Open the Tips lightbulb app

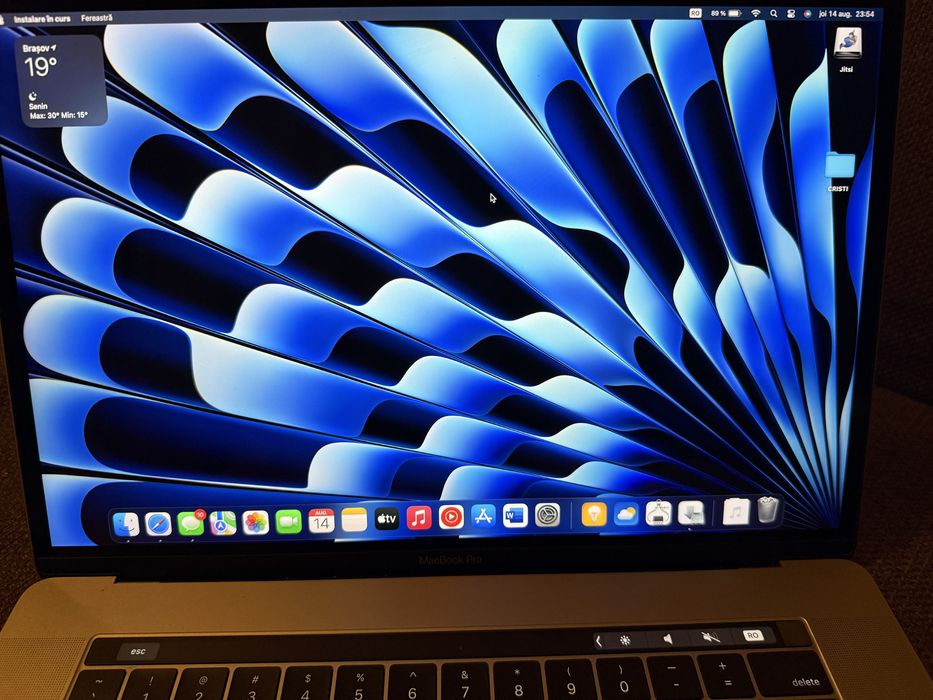pyautogui.click(x=594, y=514)
